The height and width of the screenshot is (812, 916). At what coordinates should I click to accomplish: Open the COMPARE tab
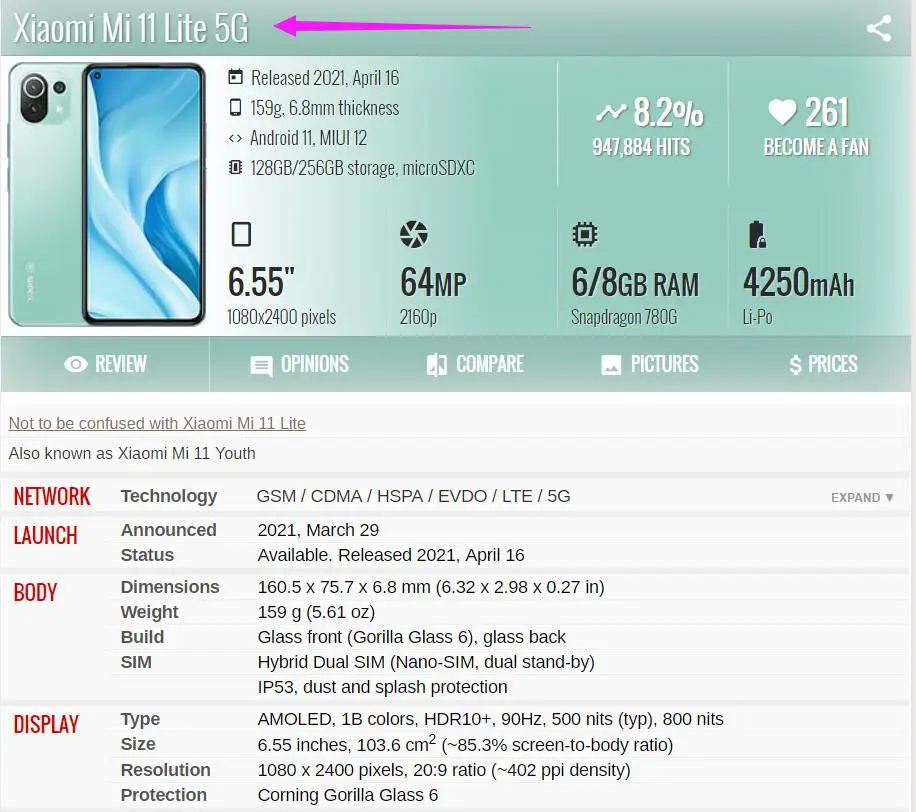pyautogui.click(x=475, y=364)
